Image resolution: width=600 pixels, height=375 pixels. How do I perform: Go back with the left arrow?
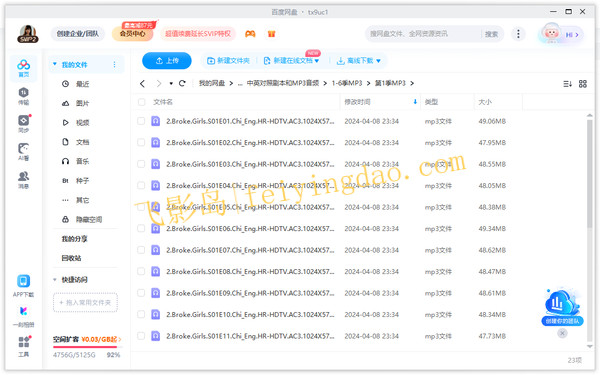pos(142,83)
